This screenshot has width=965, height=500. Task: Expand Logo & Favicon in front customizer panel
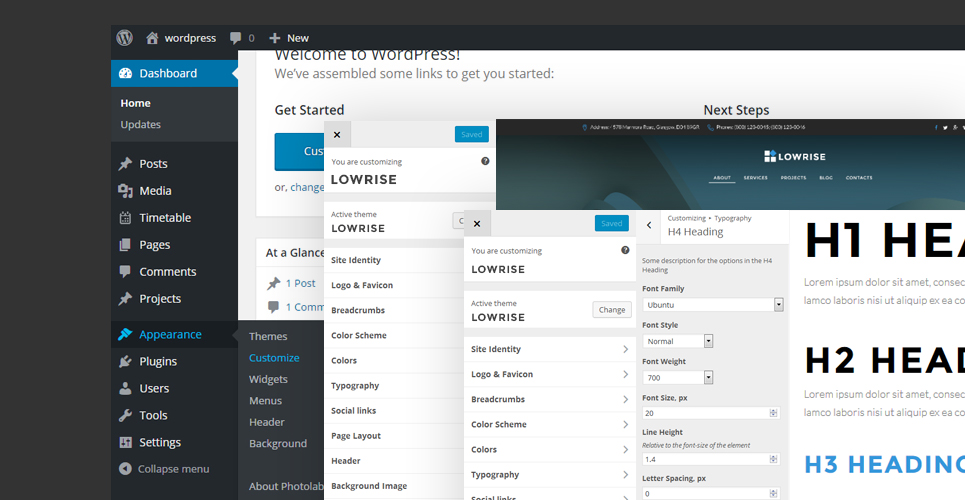coord(550,374)
